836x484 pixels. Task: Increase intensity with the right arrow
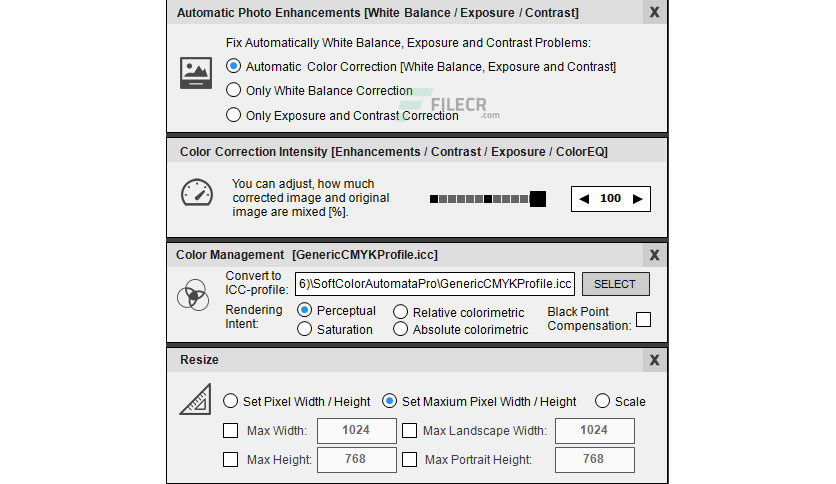(x=637, y=199)
